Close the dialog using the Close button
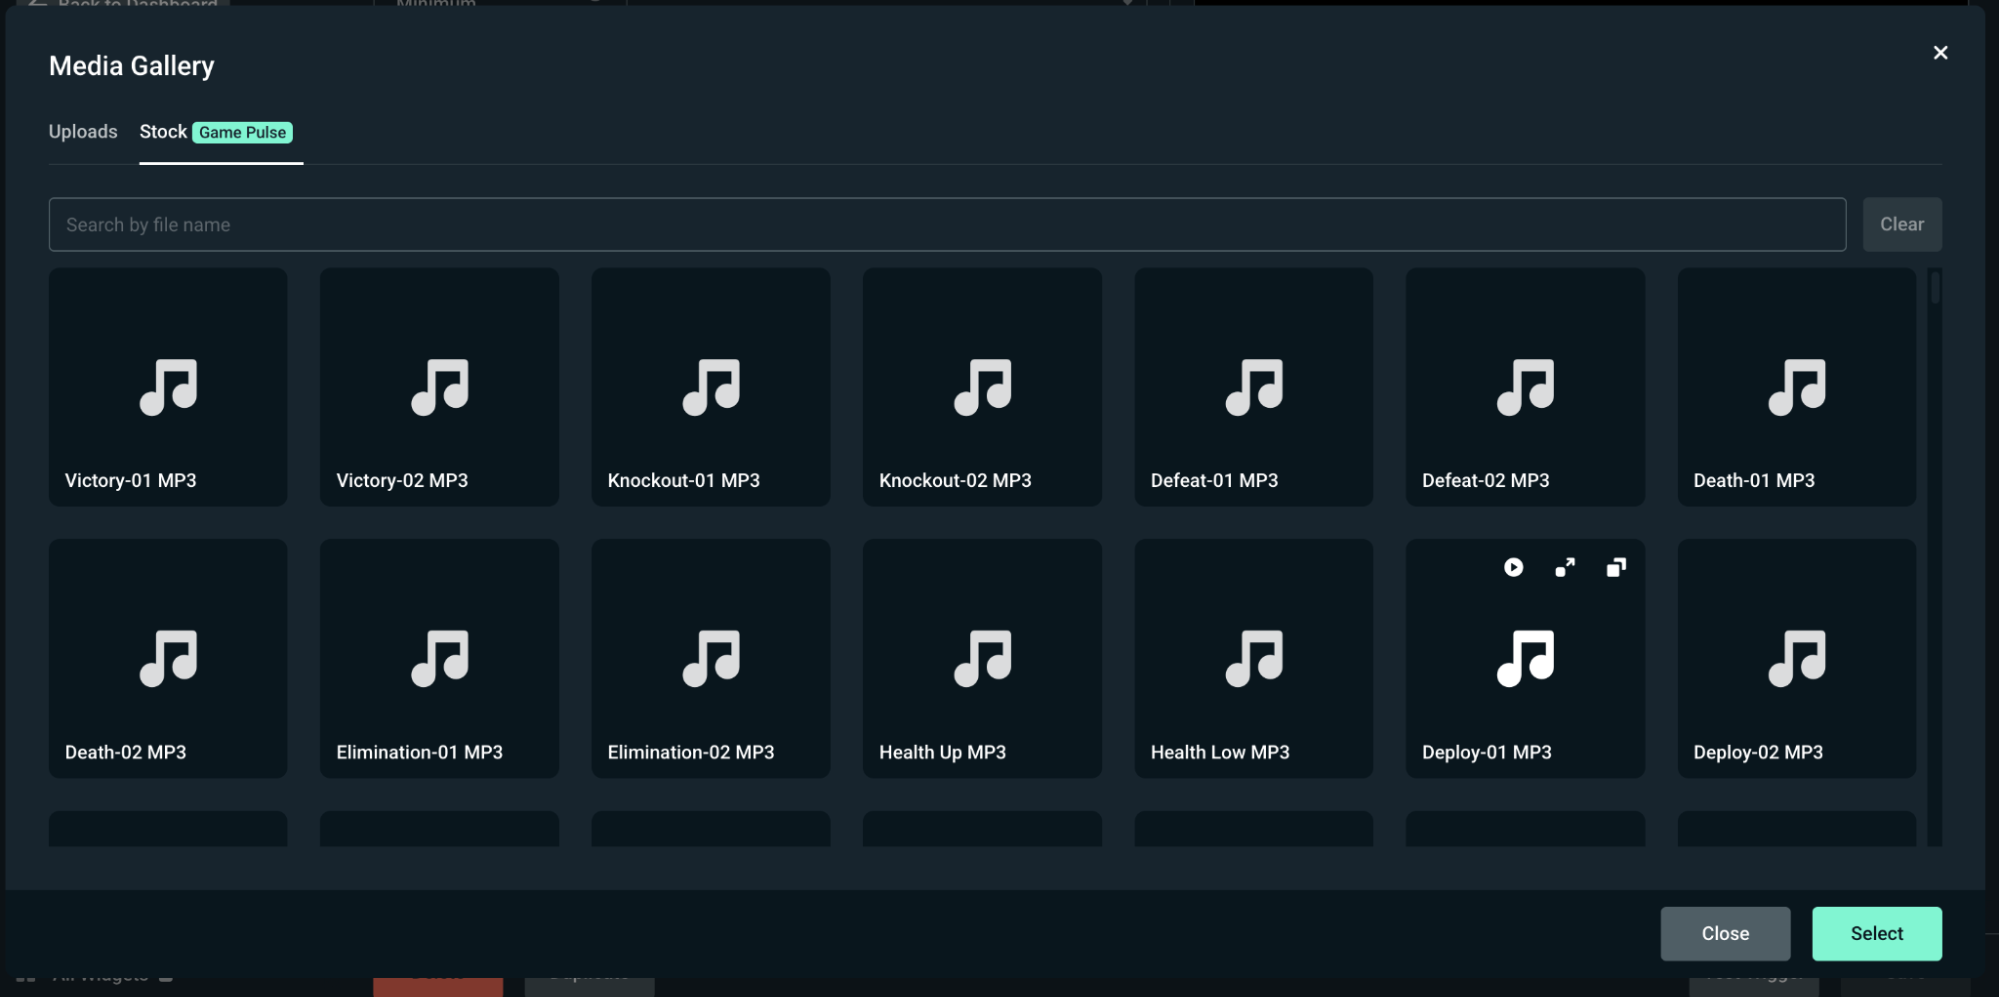 (x=1724, y=933)
